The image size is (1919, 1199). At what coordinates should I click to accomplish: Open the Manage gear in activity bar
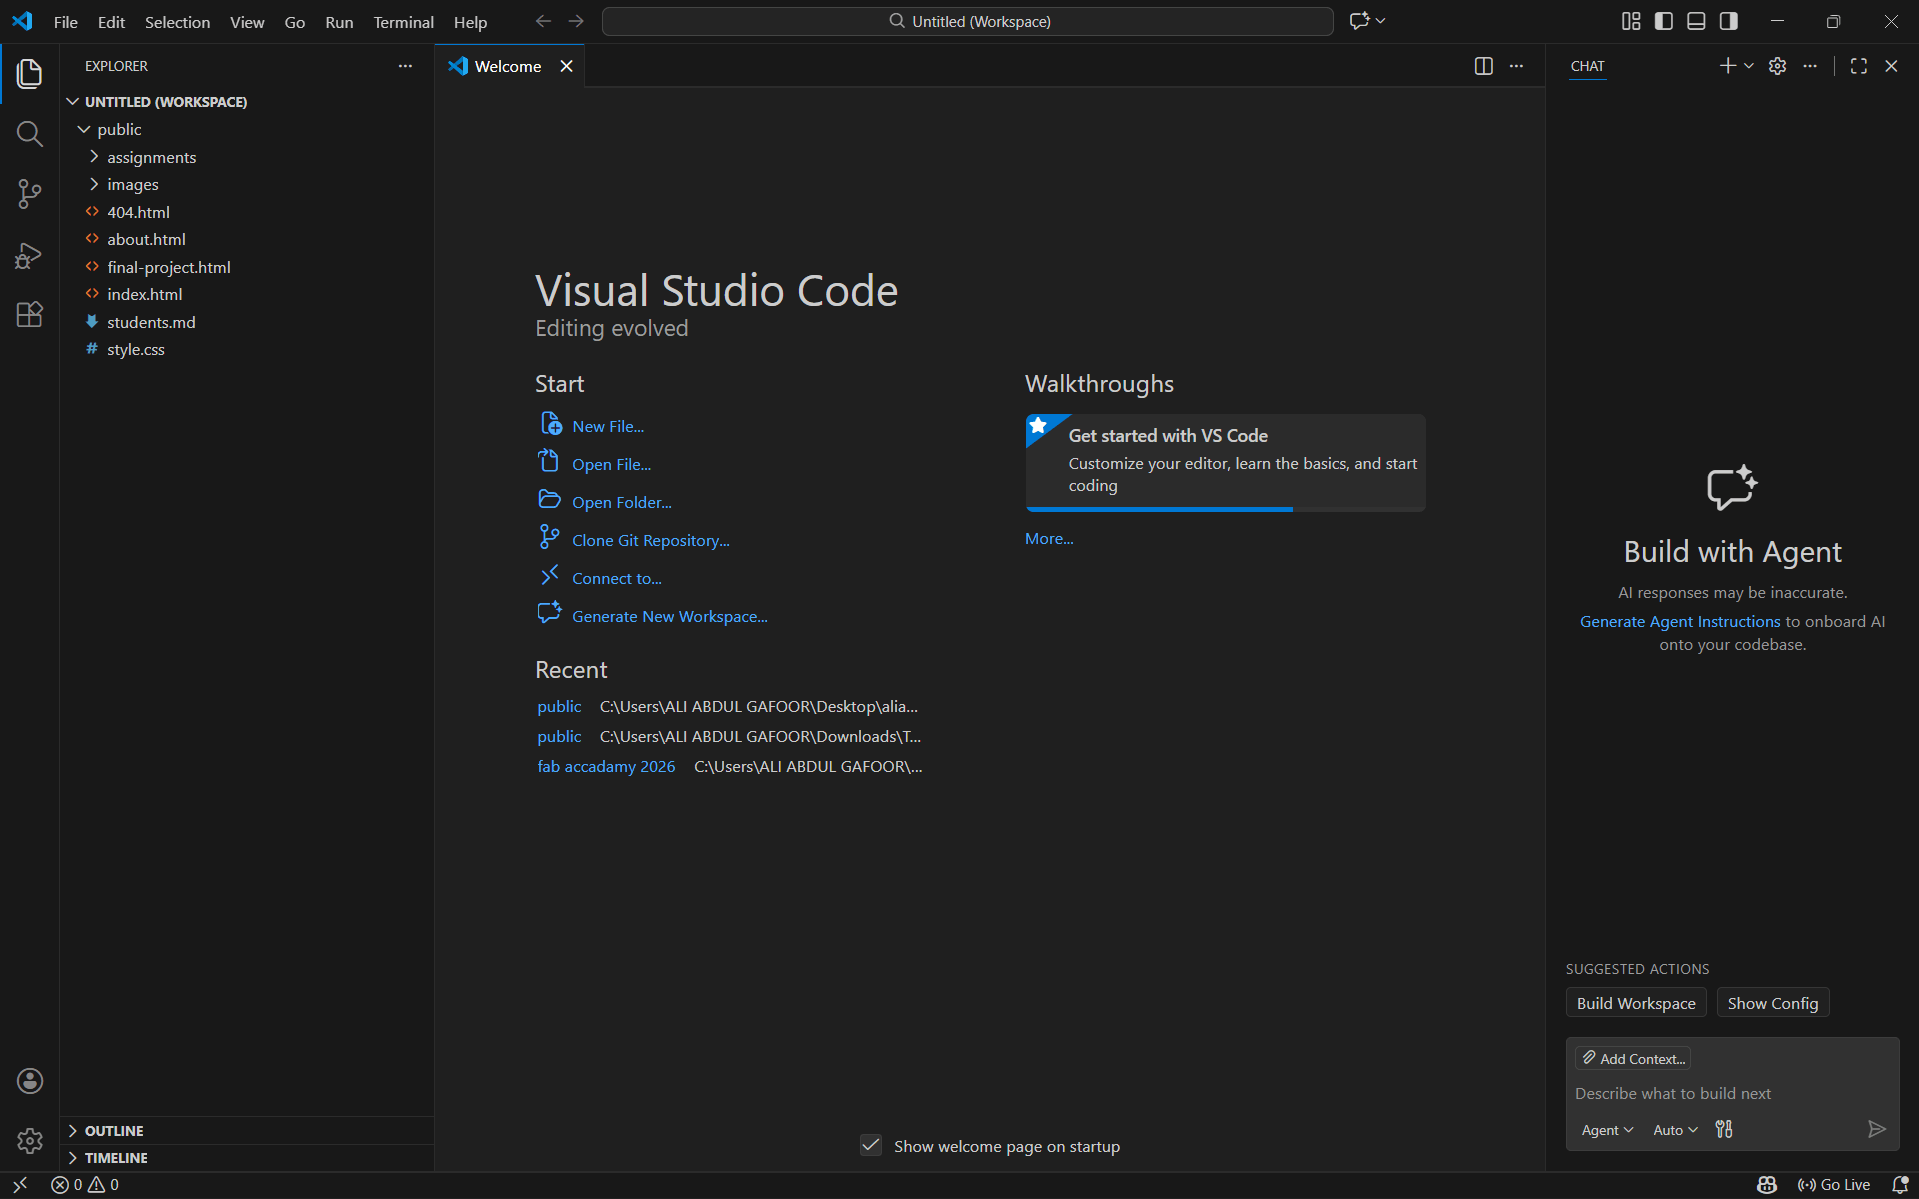[x=30, y=1141]
